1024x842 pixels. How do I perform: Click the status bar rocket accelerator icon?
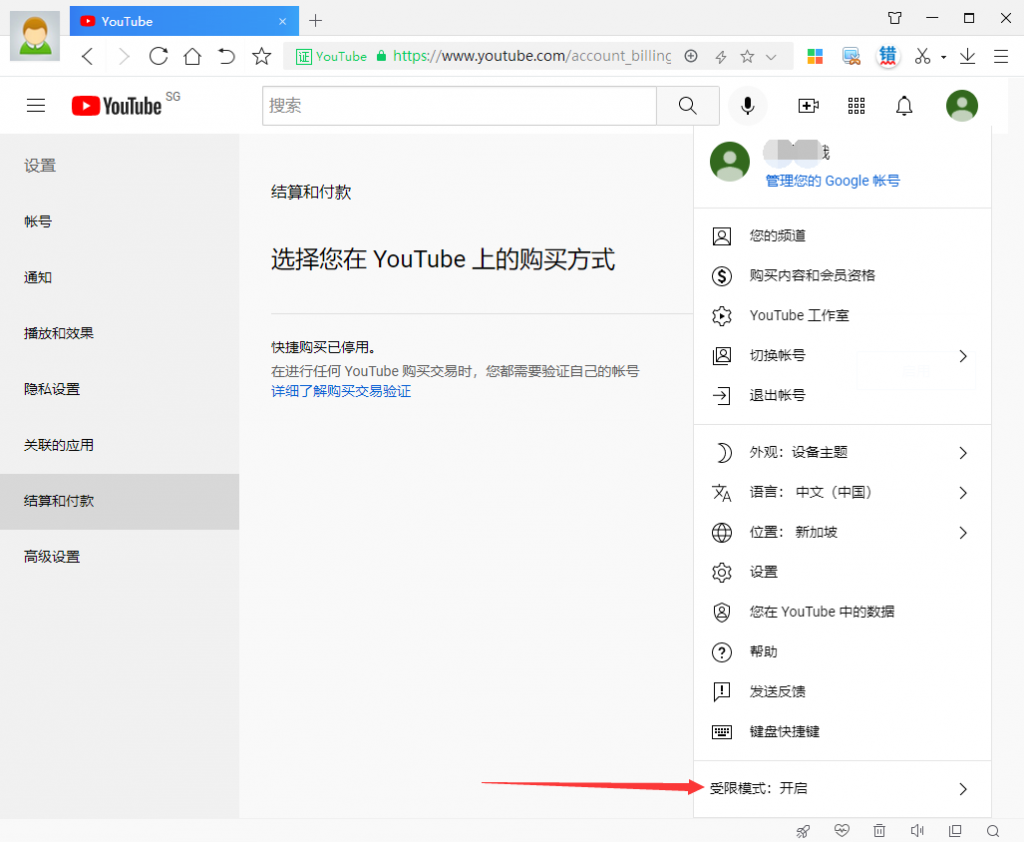803,831
